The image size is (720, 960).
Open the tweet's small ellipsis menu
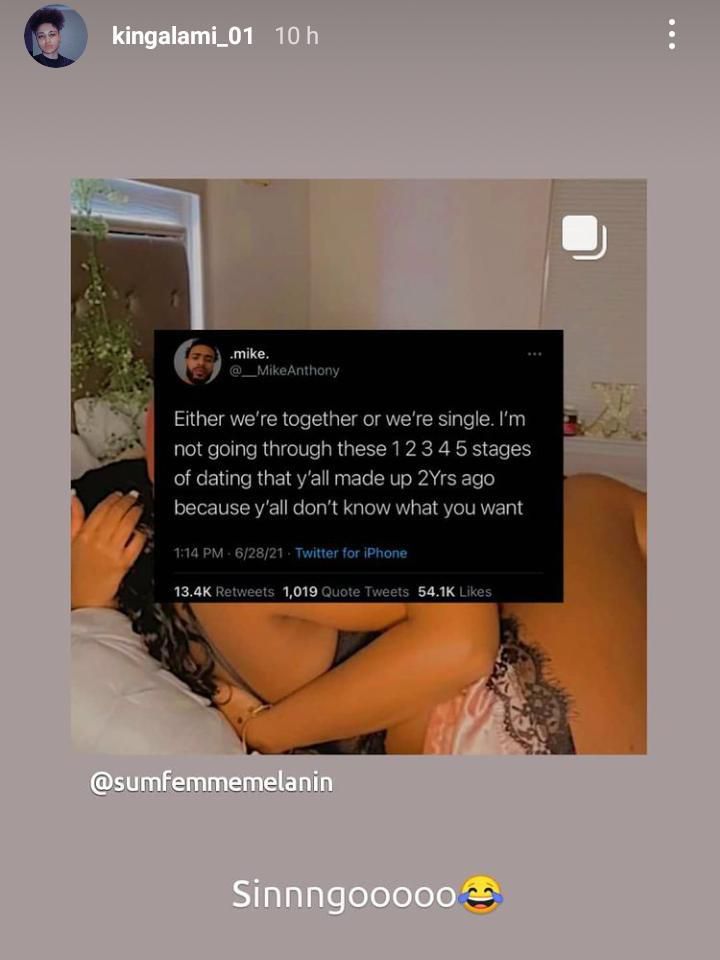[534, 354]
